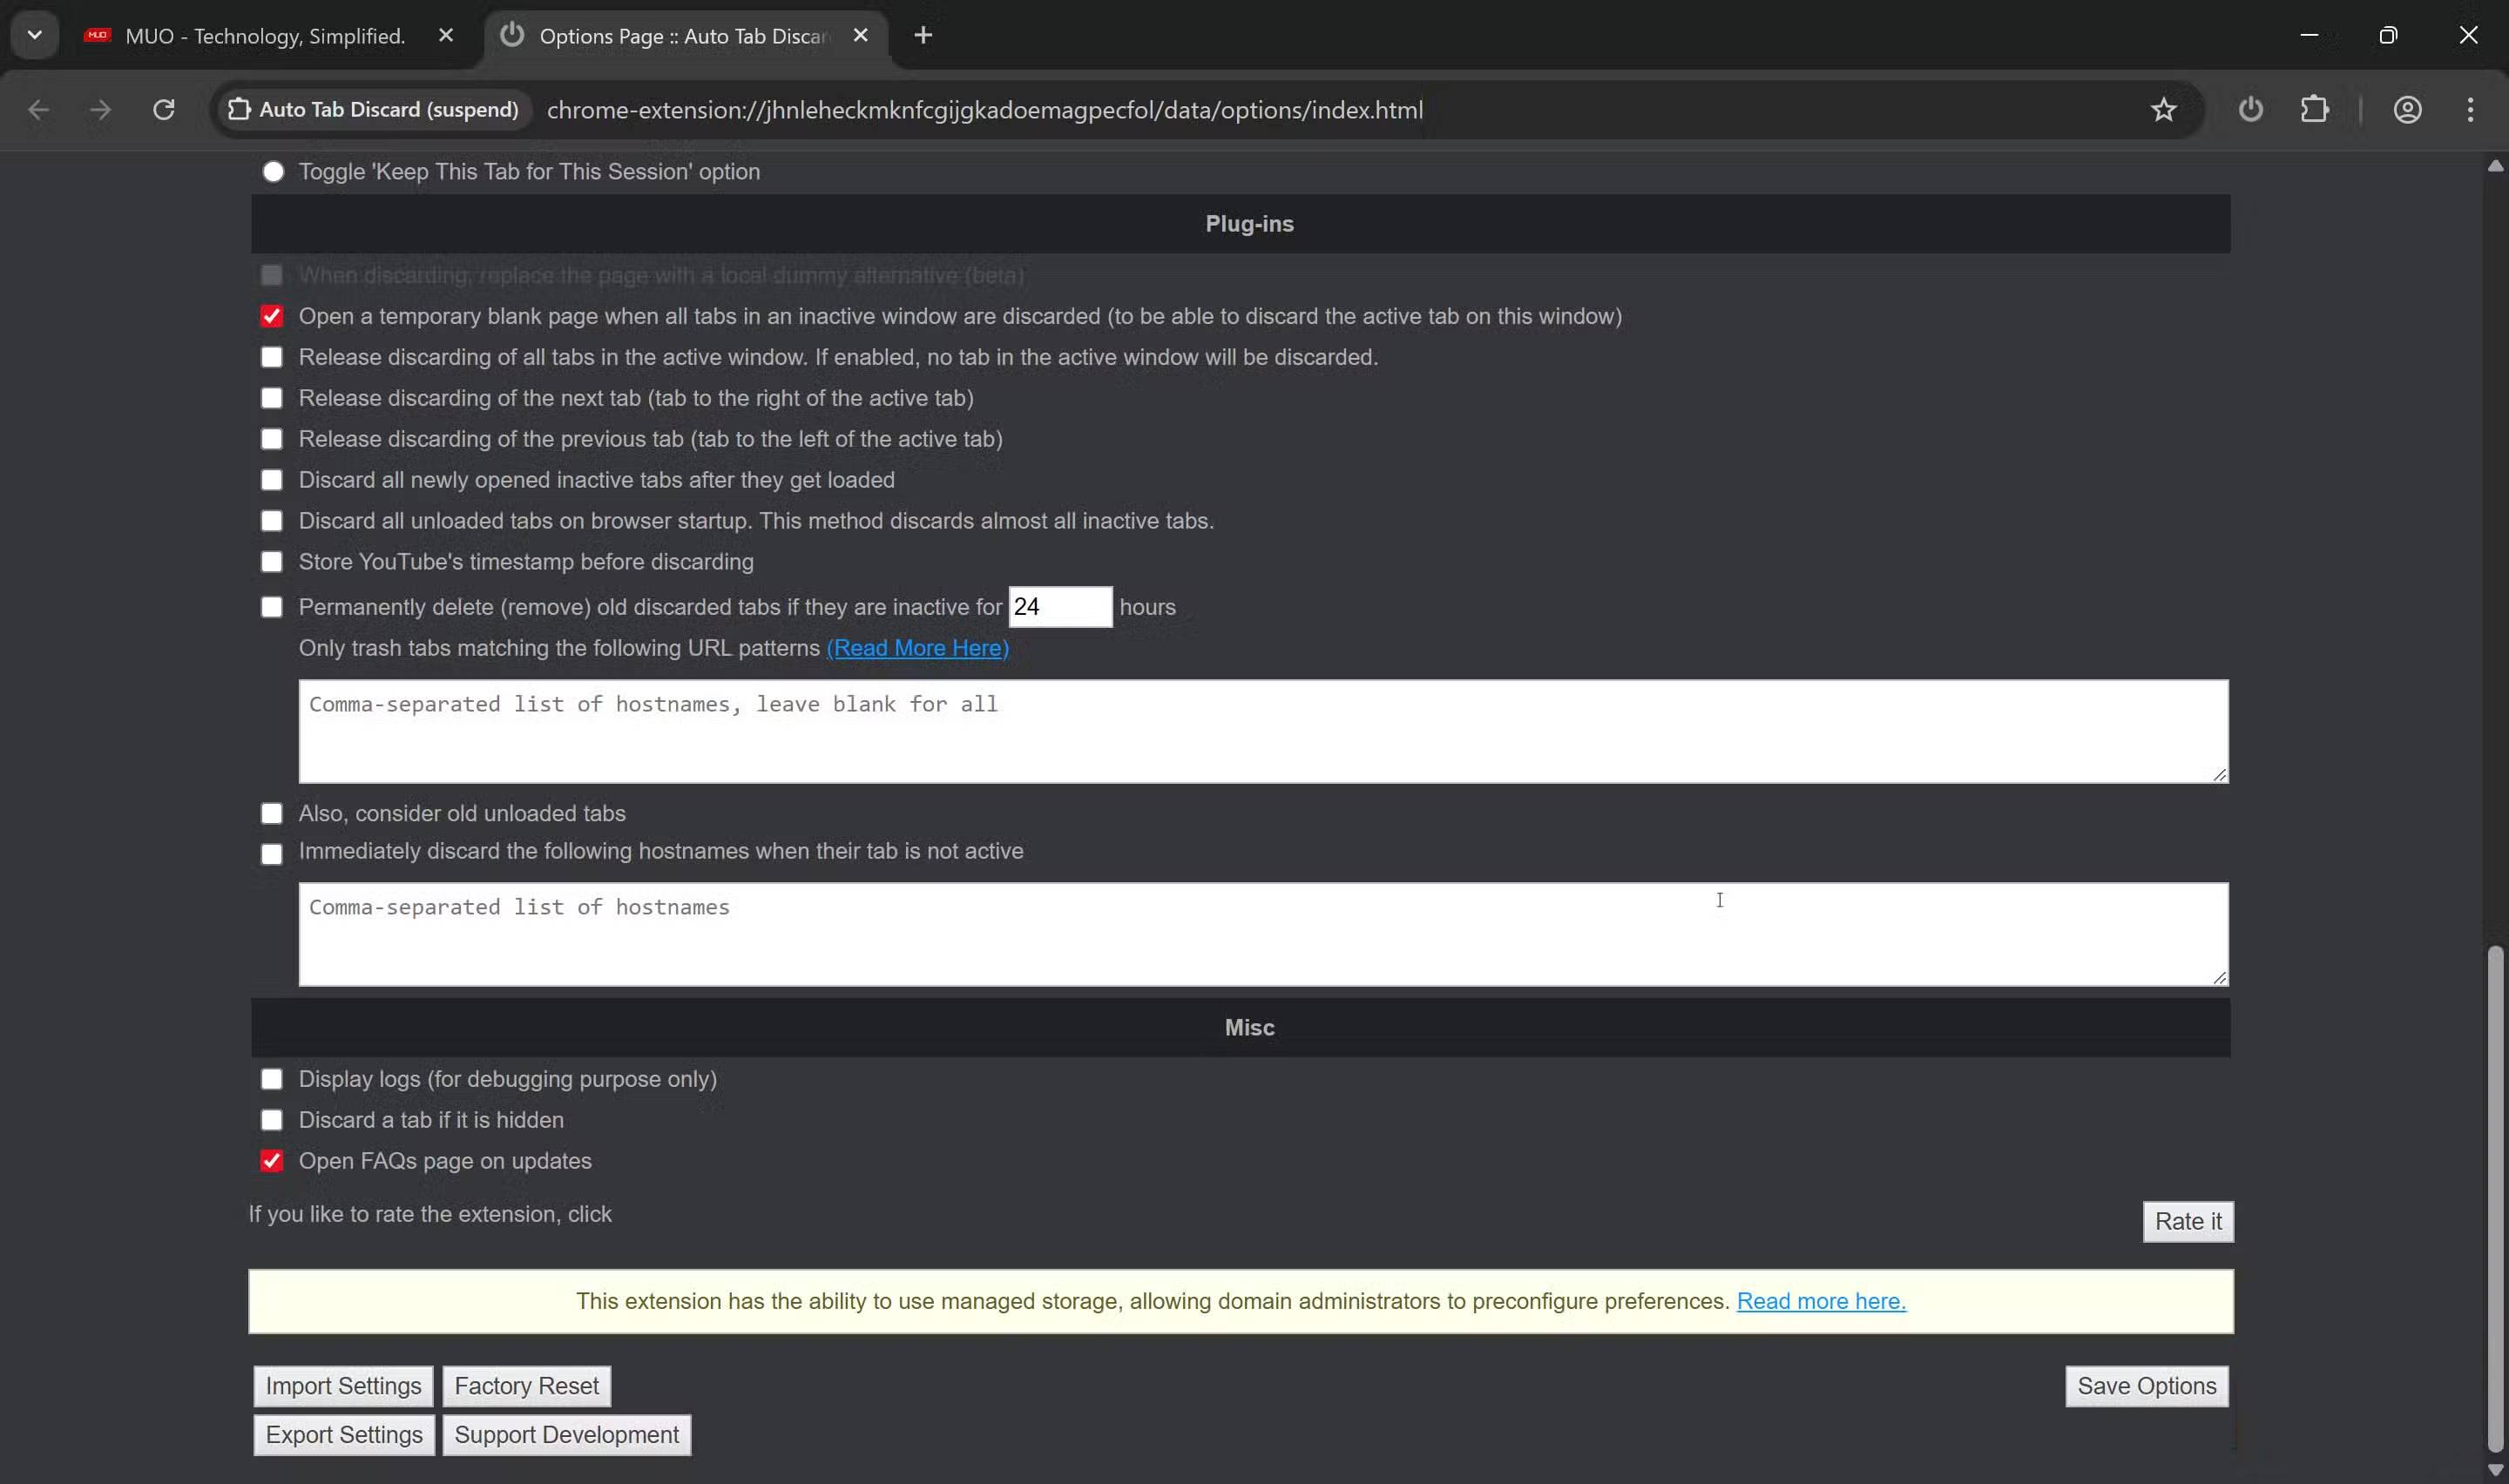Select the 'Toggle Keep This Tab' radio option
Viewport: 2509px width, 1484px height.
(272, 171)
